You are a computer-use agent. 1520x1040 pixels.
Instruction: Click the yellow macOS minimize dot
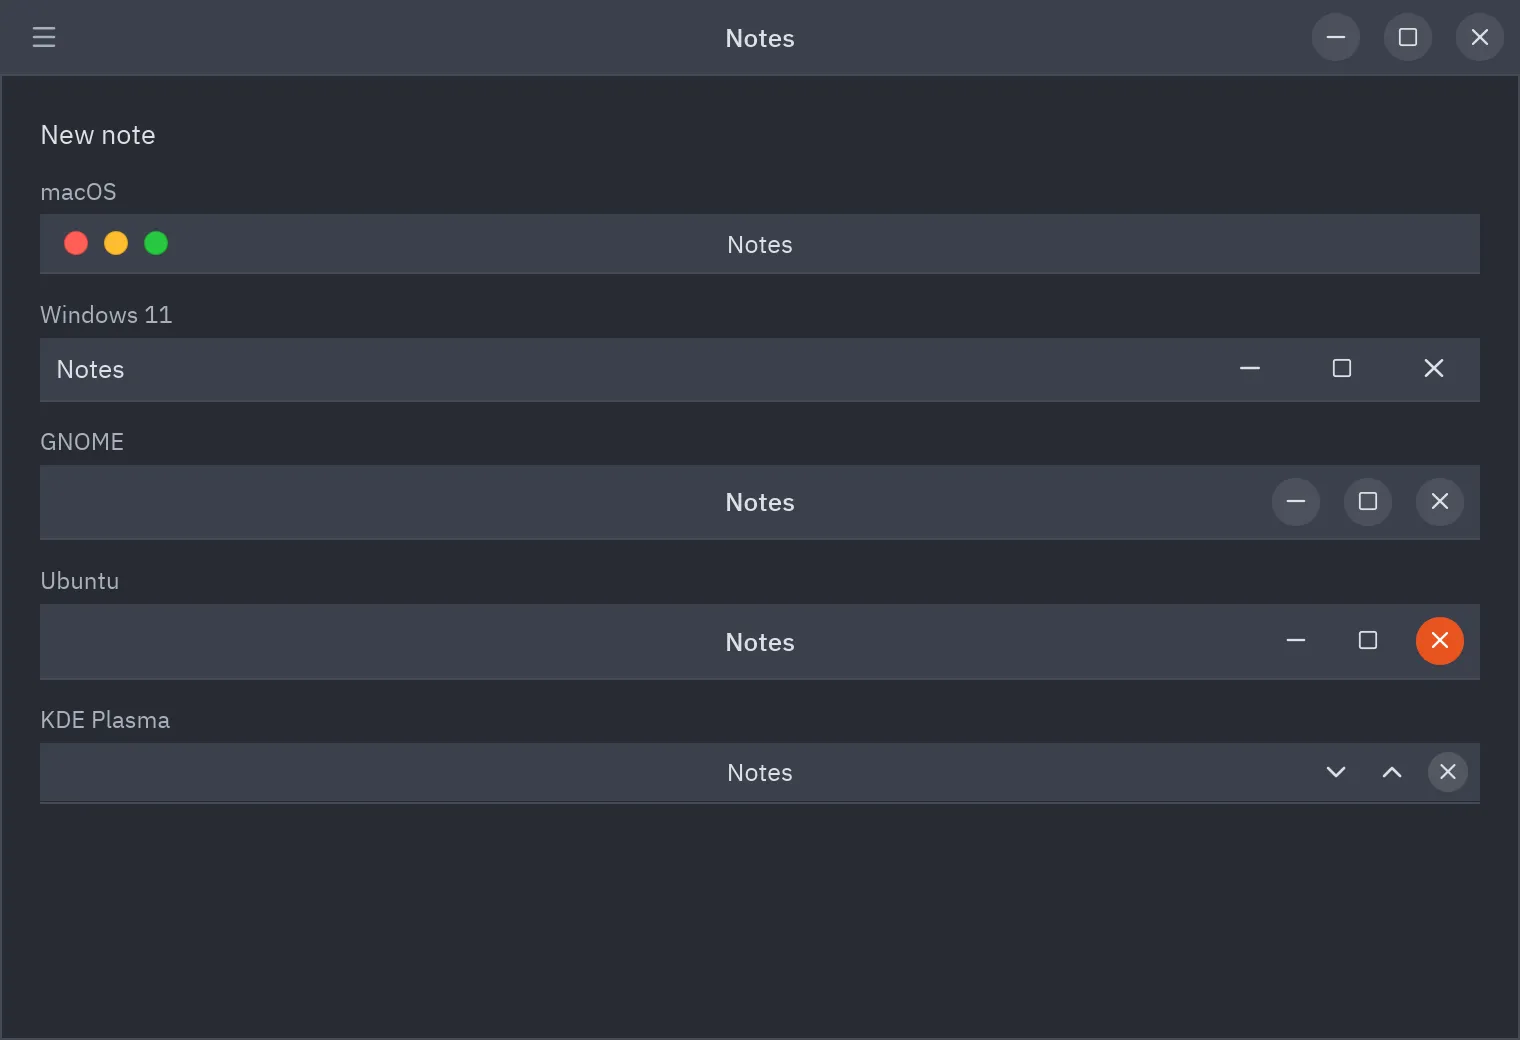(116, 243)
